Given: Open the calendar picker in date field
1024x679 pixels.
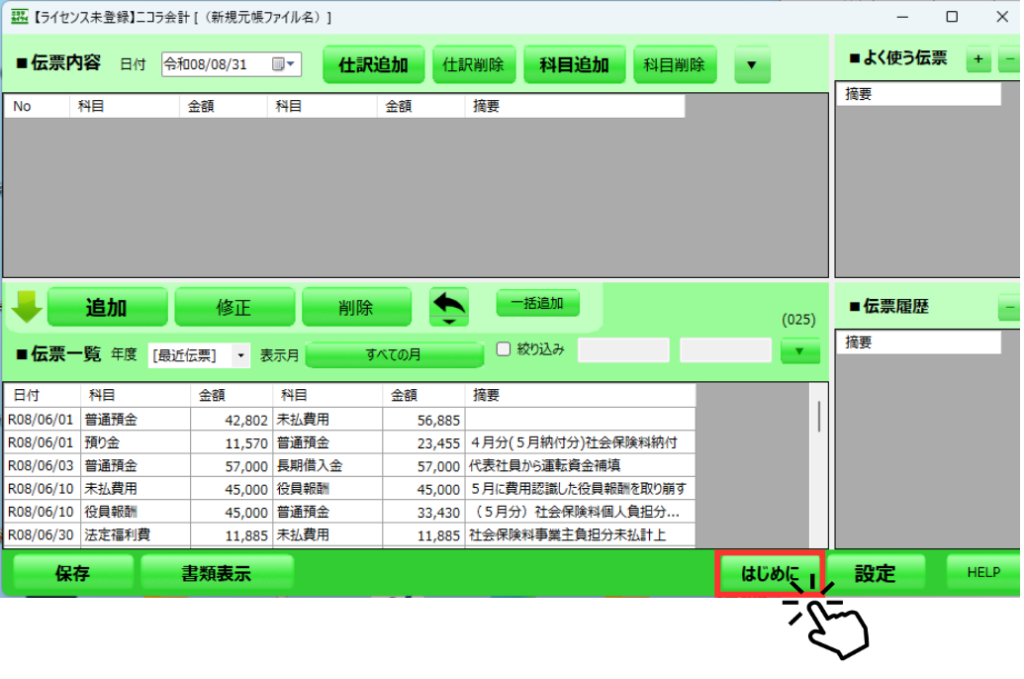Looking at the screenshot, I should click(283, 64).
